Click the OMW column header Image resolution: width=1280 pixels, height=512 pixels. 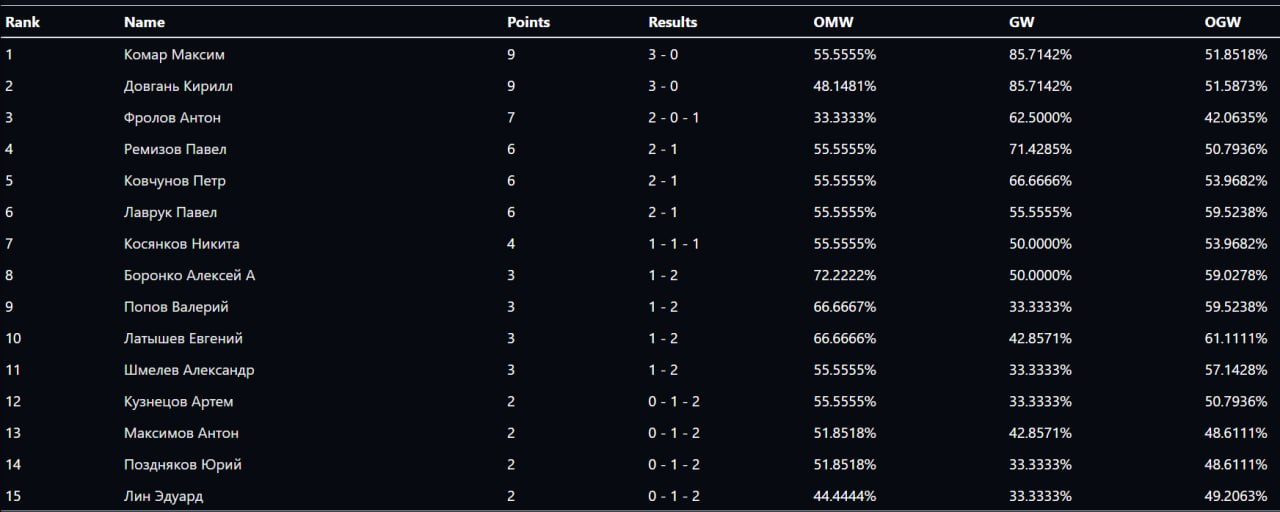point(833,22)
